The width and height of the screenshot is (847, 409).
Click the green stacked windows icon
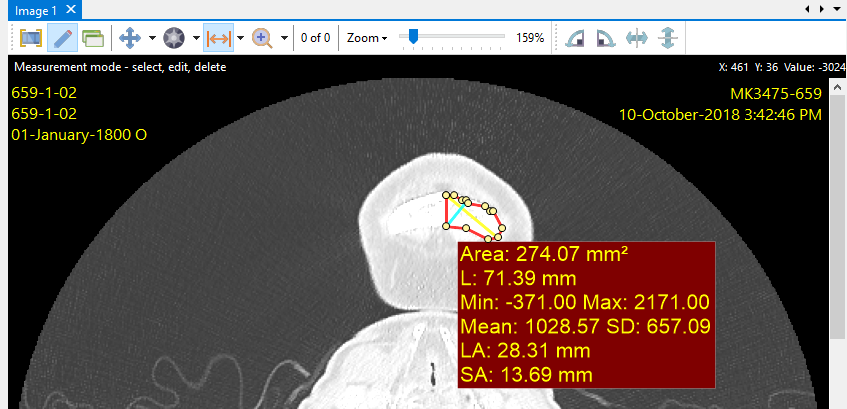coord(93,38)
